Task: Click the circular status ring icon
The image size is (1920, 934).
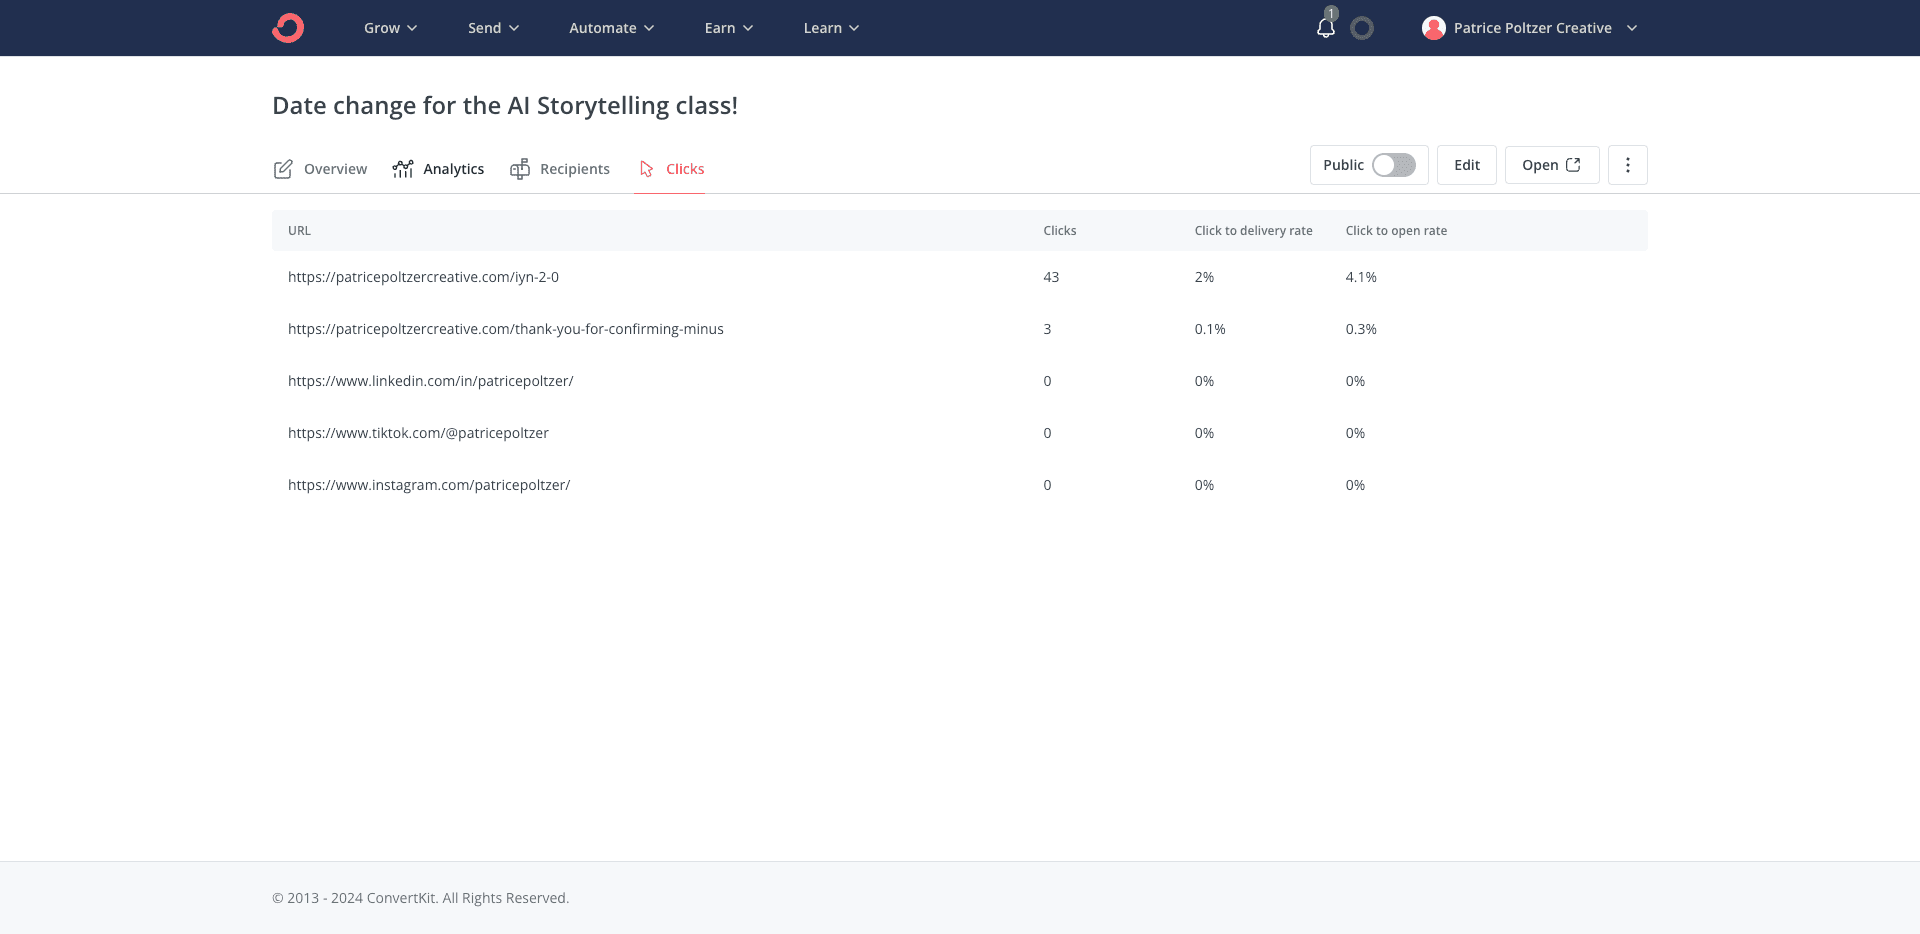Action: click(x=1362, y=28)
